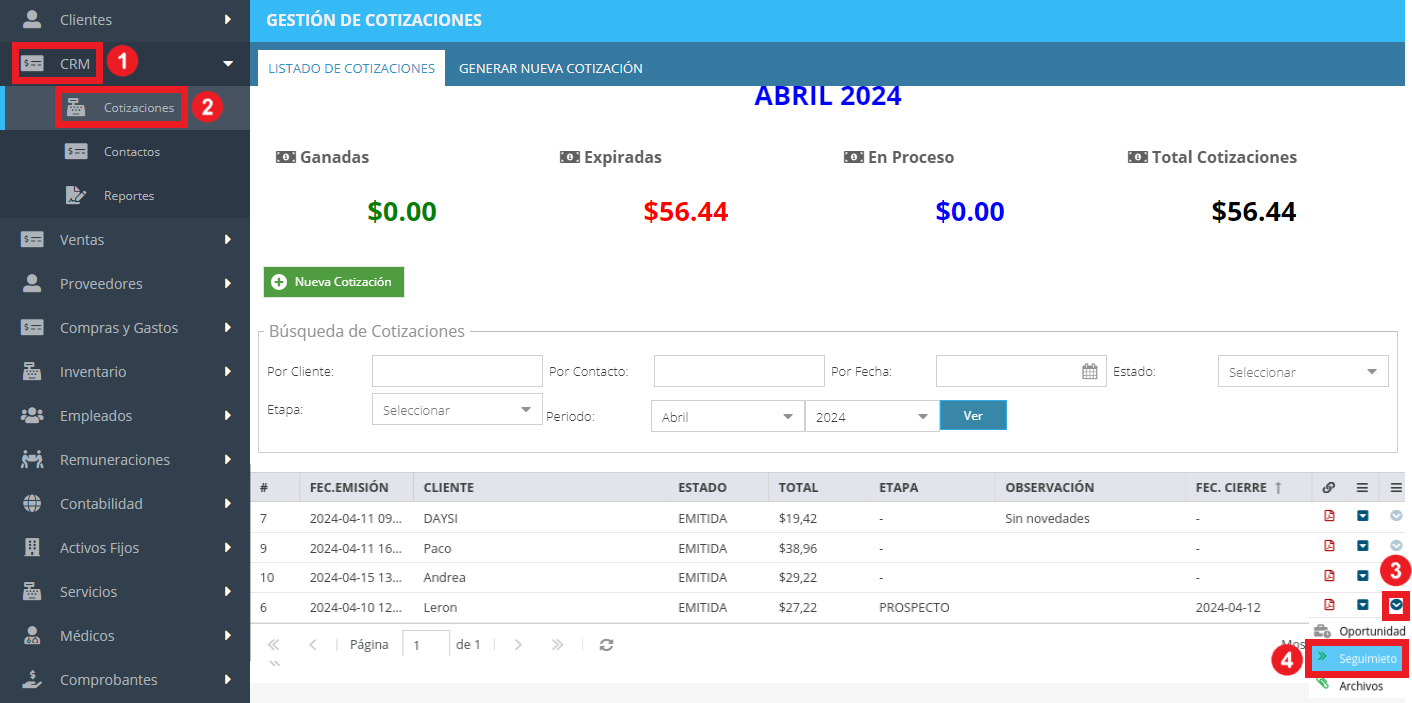Jump to last page arrow in pager

(x=558, y=645)
